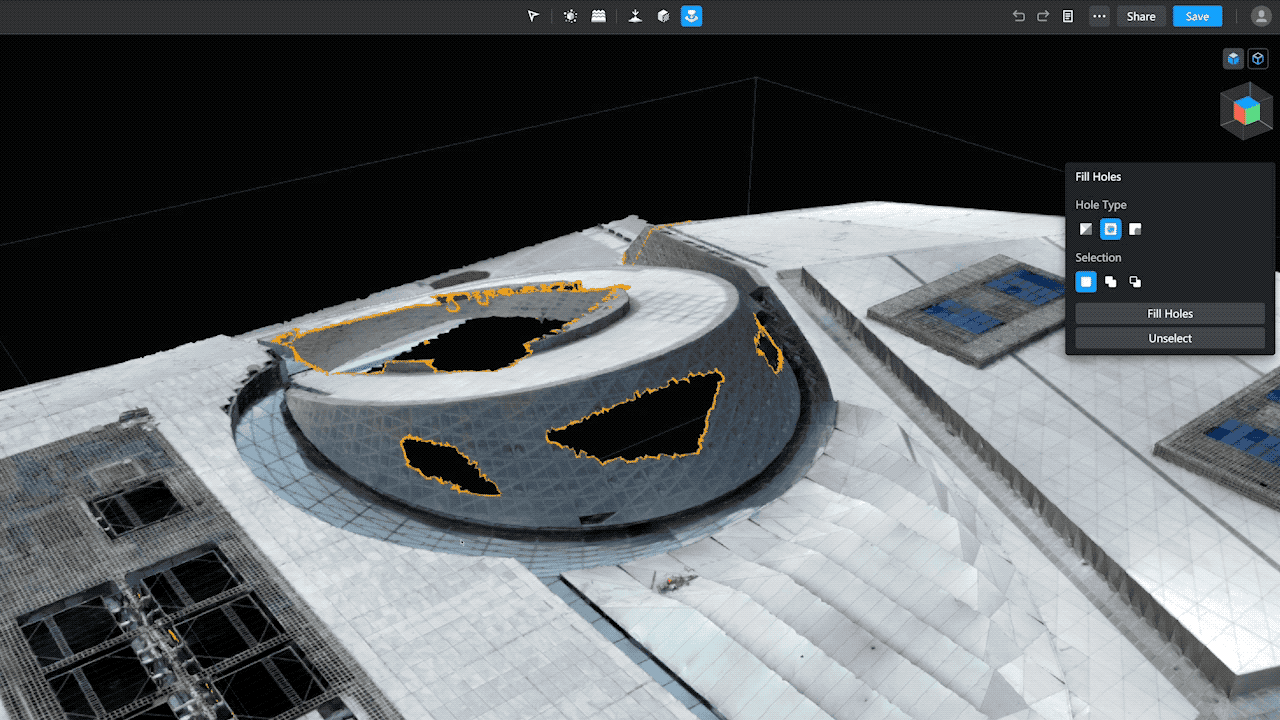Screen dimensions: 1280x720
Task: Open the three-dots more options menu
Action: 1100,16
